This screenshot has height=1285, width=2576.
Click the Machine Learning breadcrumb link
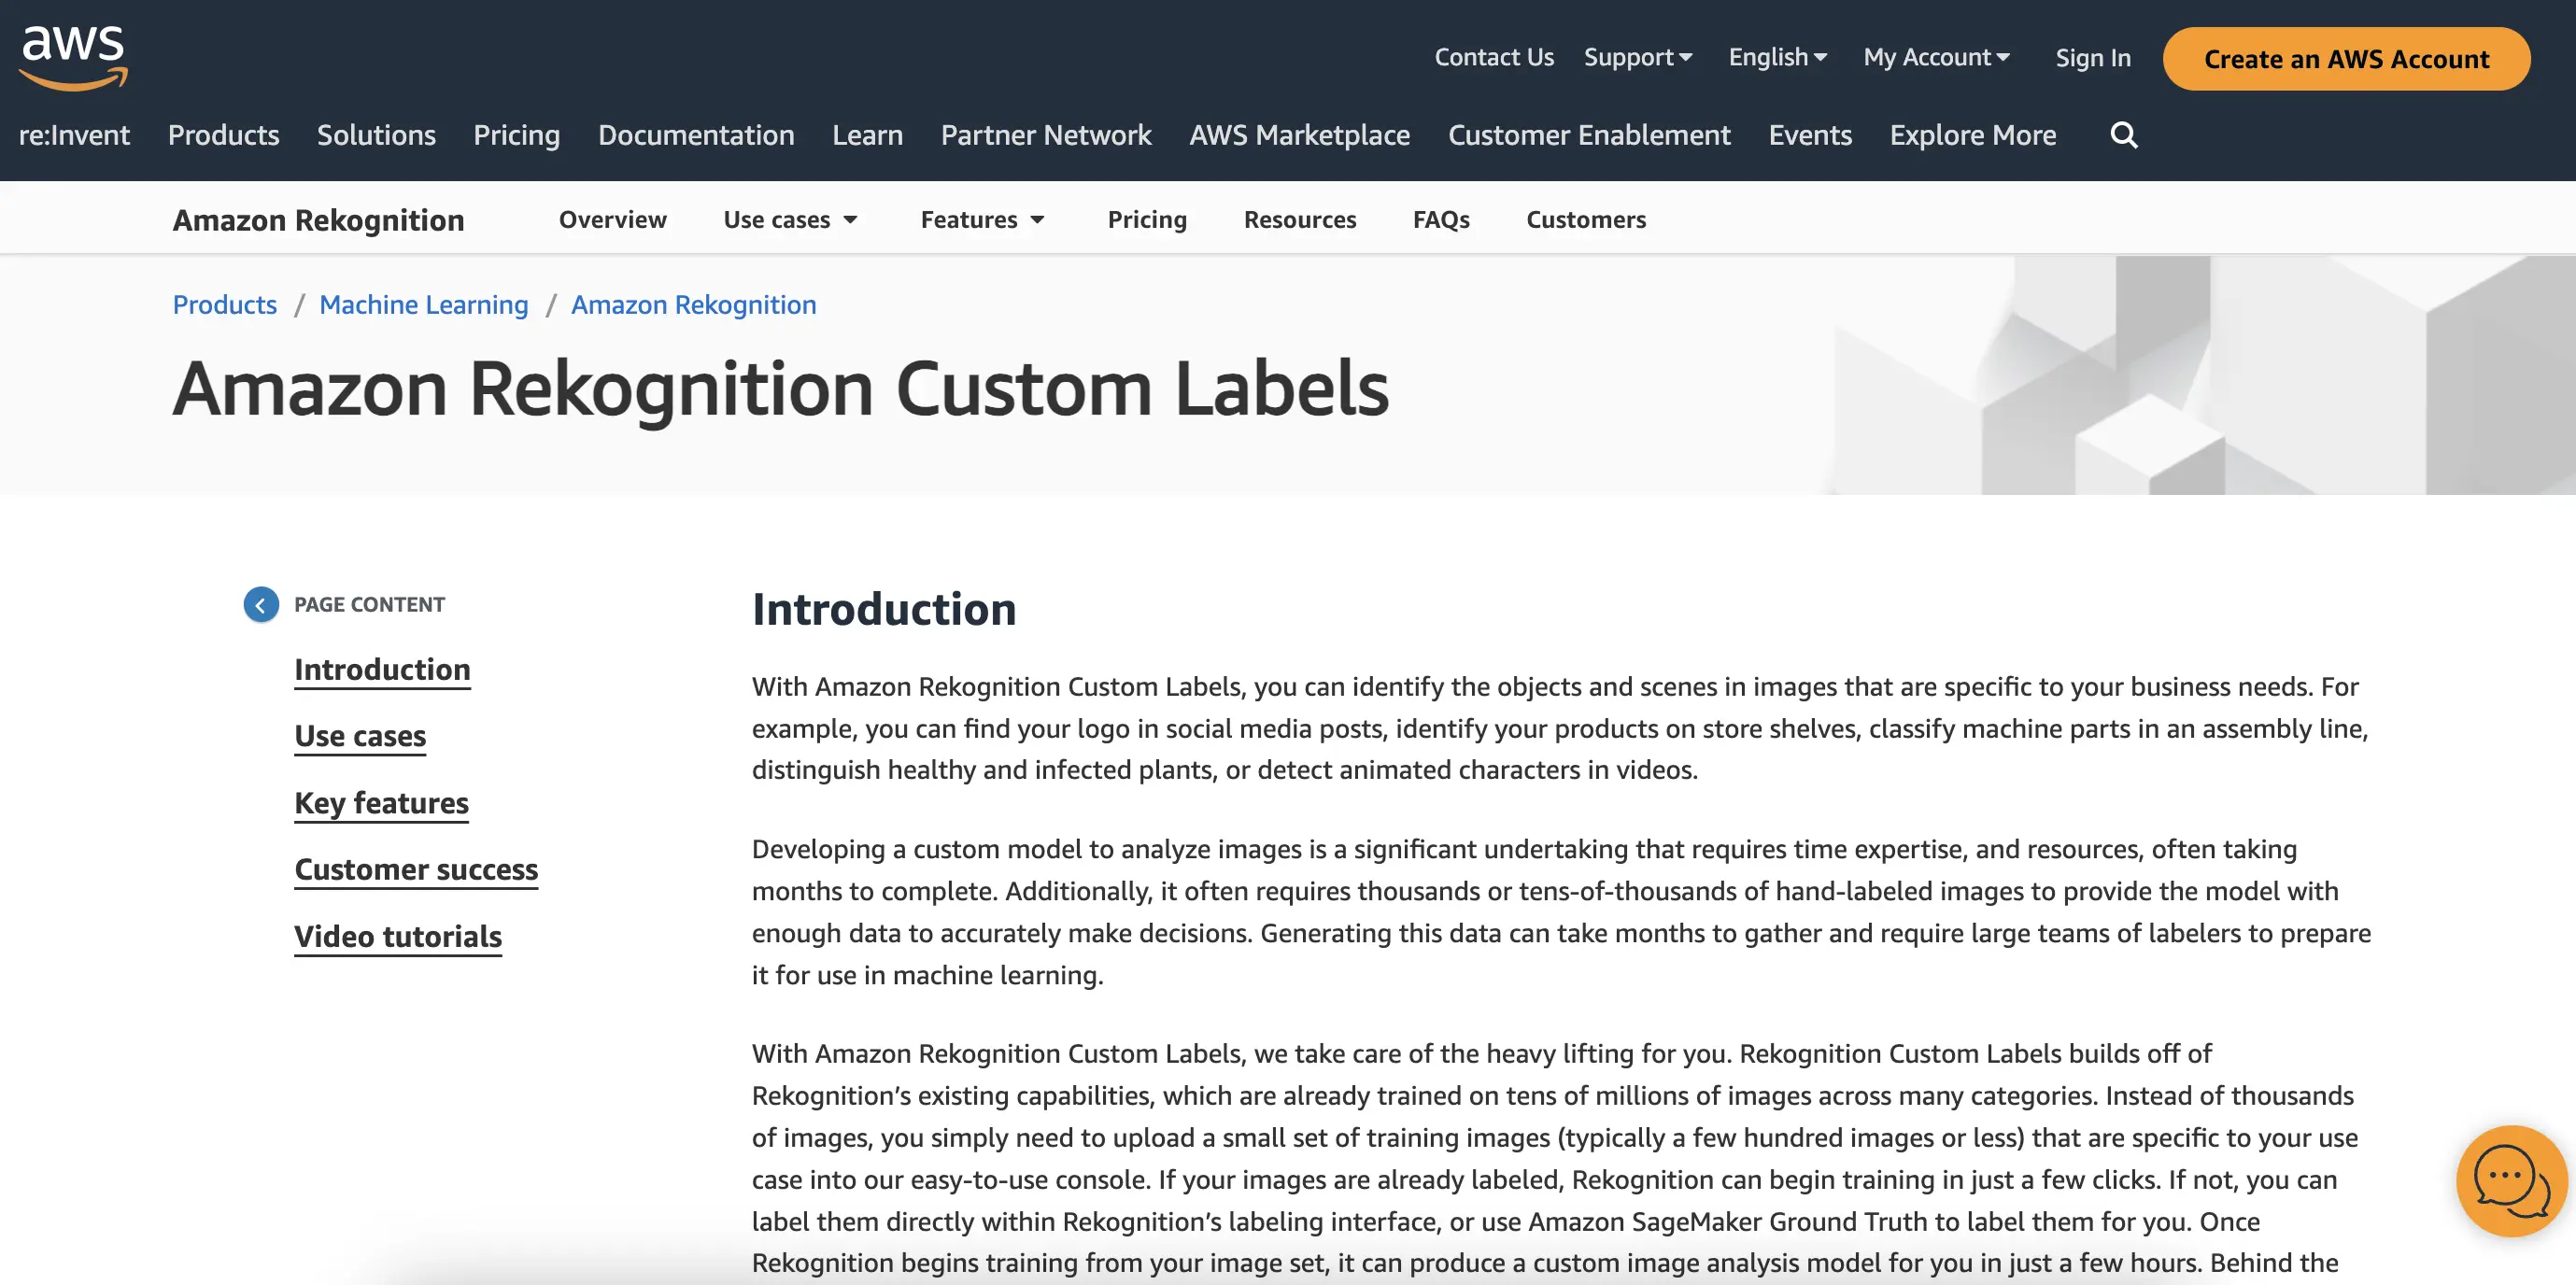tap(424, 303)
